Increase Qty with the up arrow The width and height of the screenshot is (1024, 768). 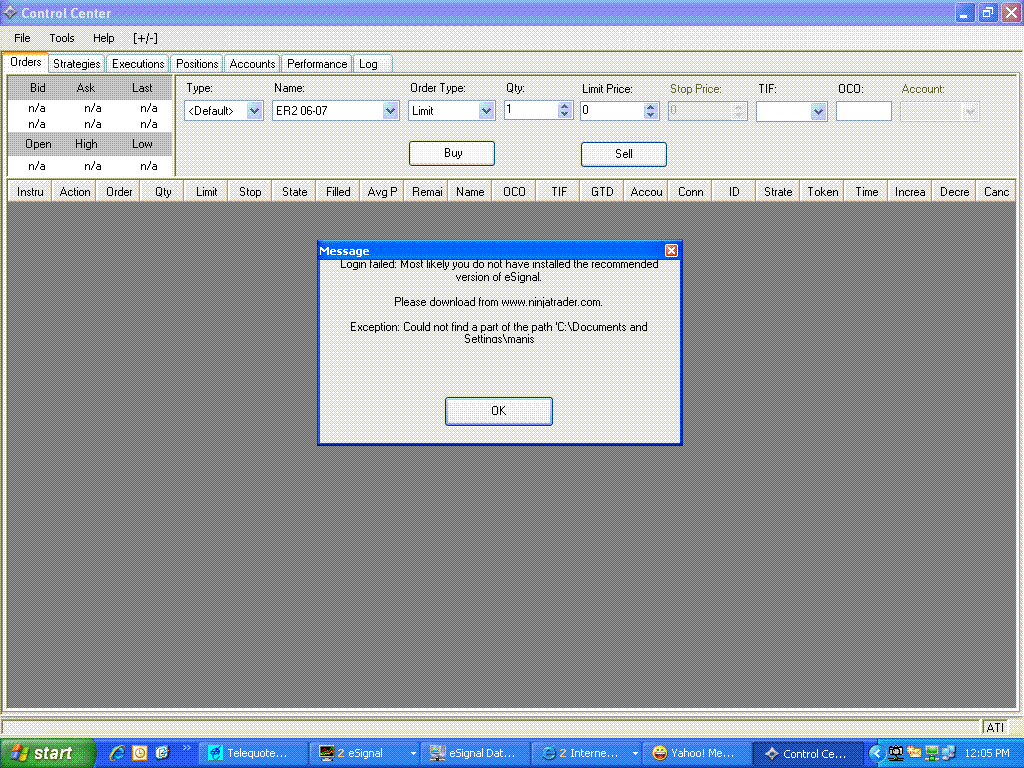[x=565, y=106]
